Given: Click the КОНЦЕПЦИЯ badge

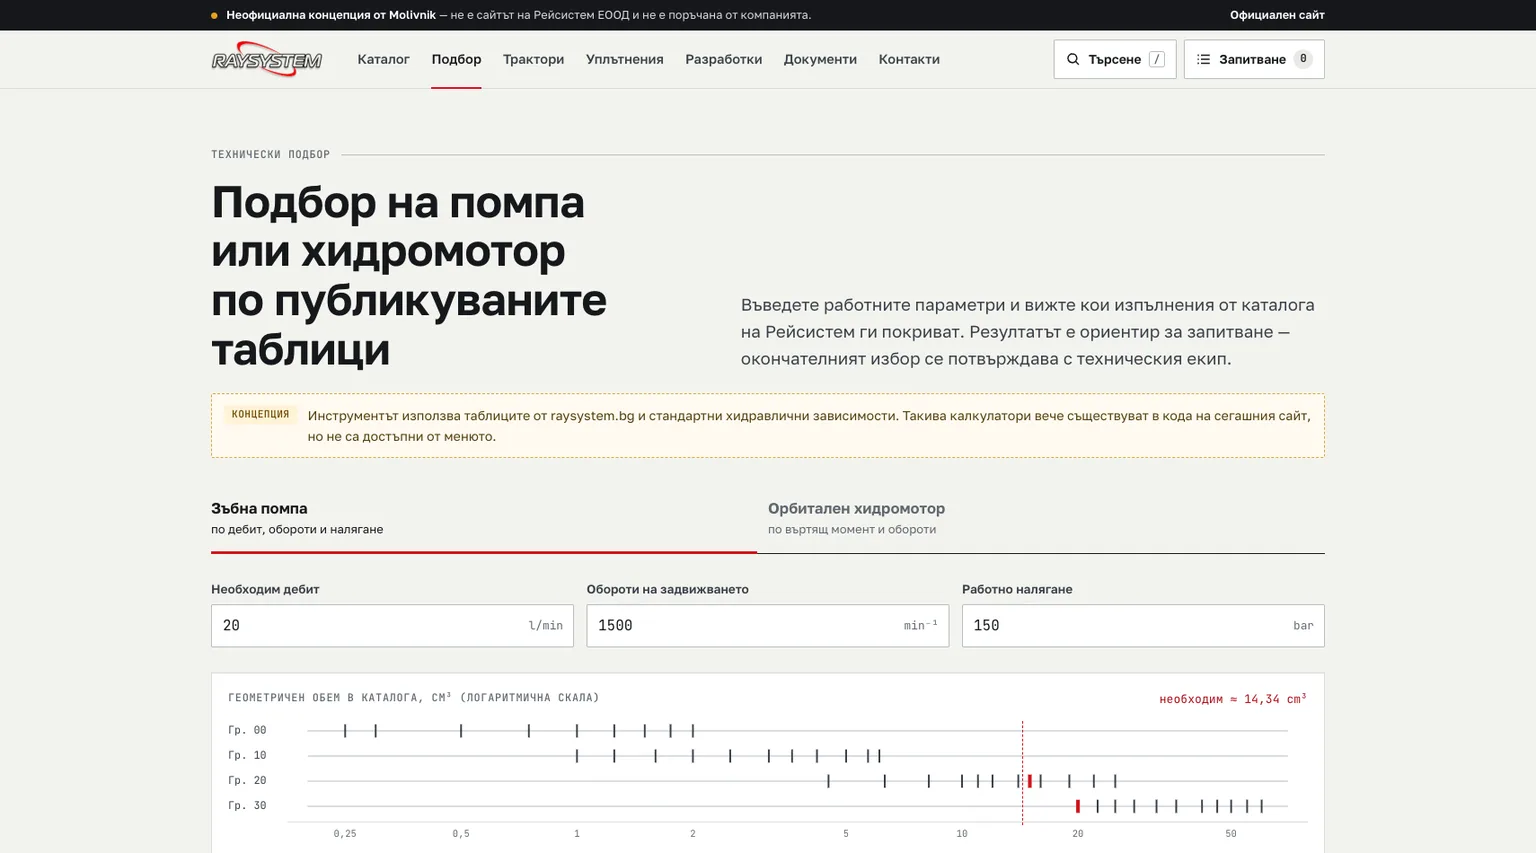Looking at the screenshot, I should pos(260,414).
